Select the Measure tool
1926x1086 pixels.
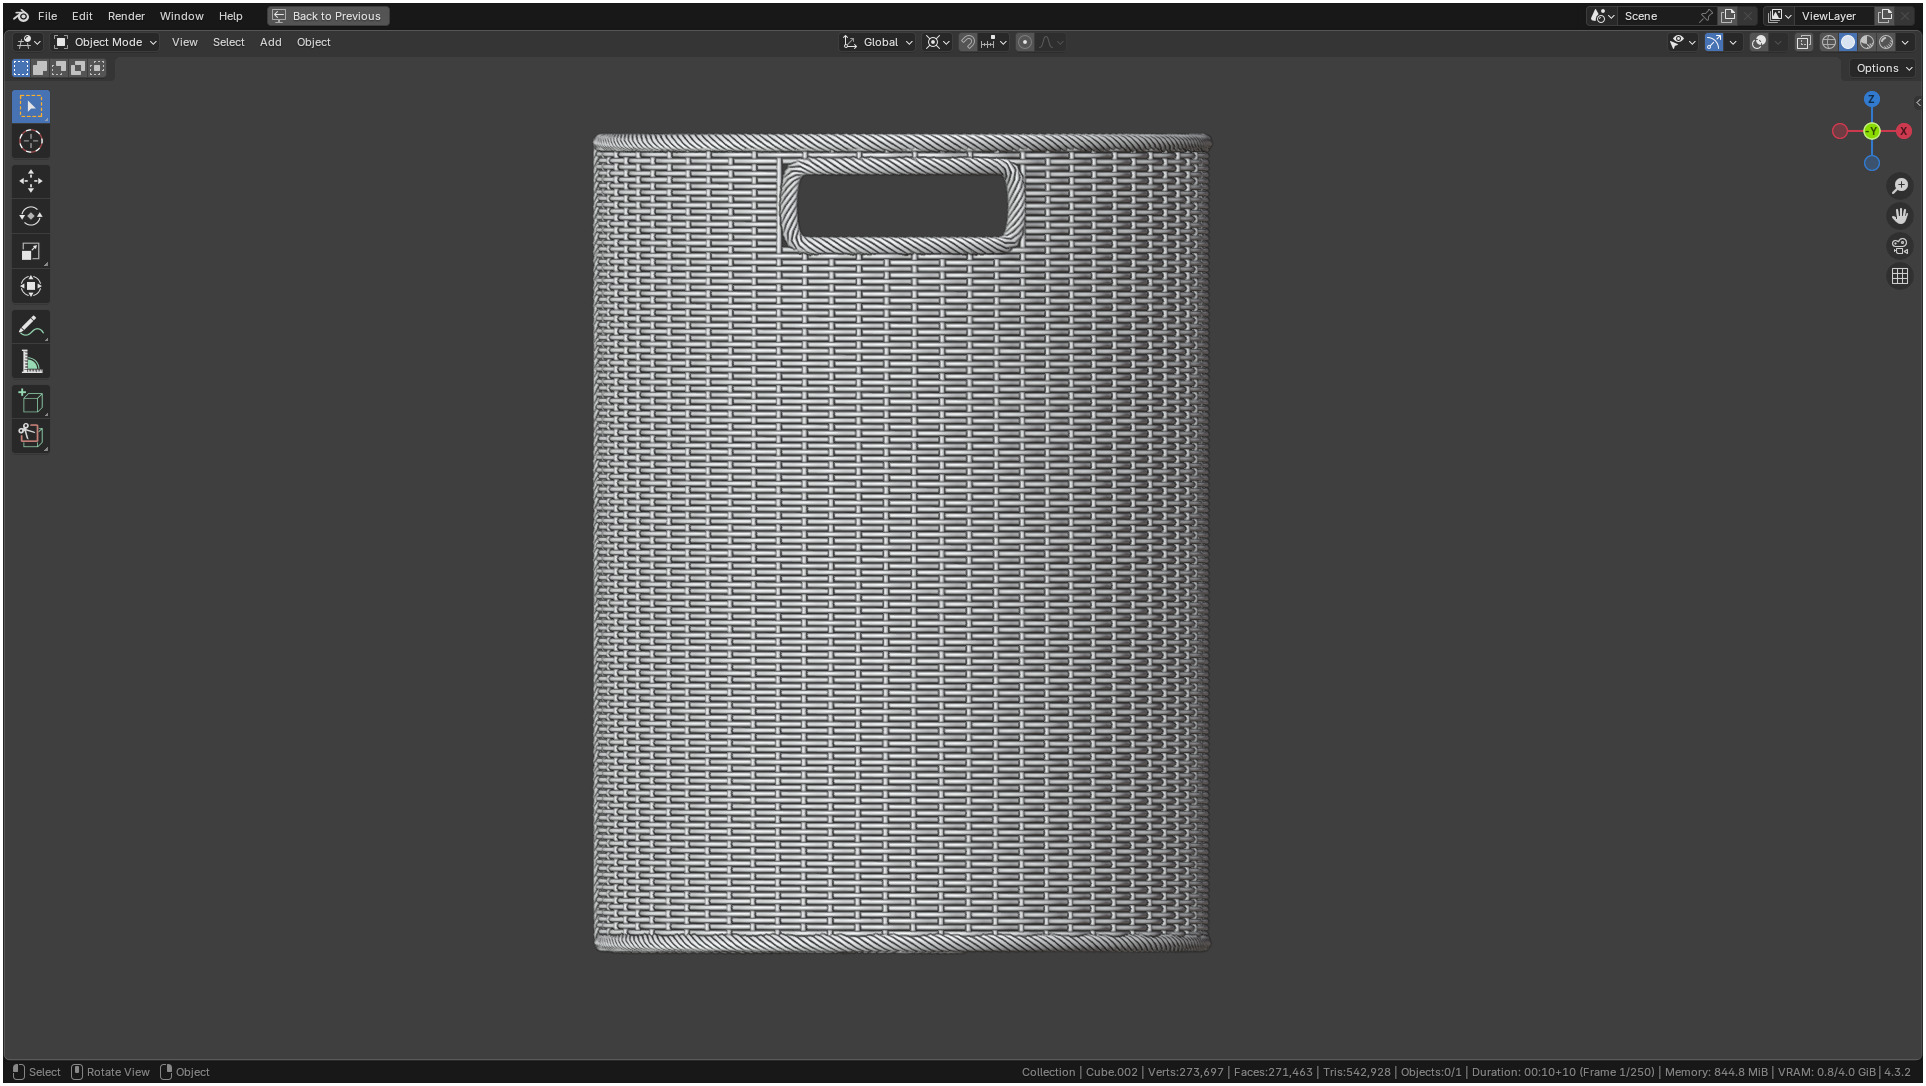pos(31,362)
